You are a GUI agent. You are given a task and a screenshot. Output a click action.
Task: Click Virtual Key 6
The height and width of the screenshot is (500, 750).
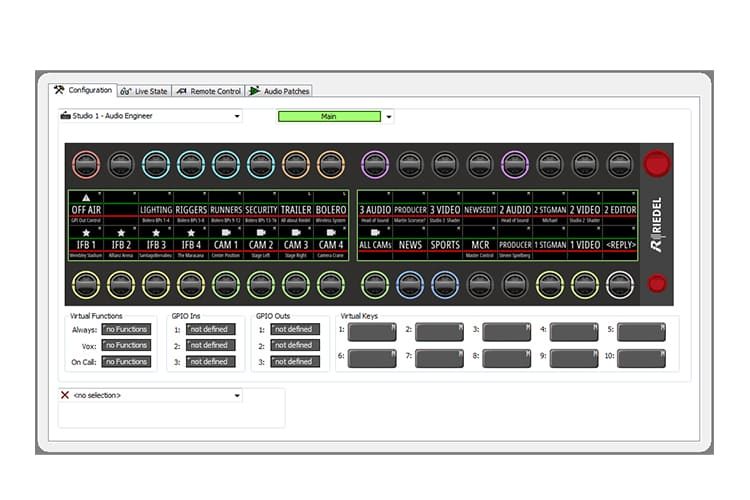click(372, 358)
